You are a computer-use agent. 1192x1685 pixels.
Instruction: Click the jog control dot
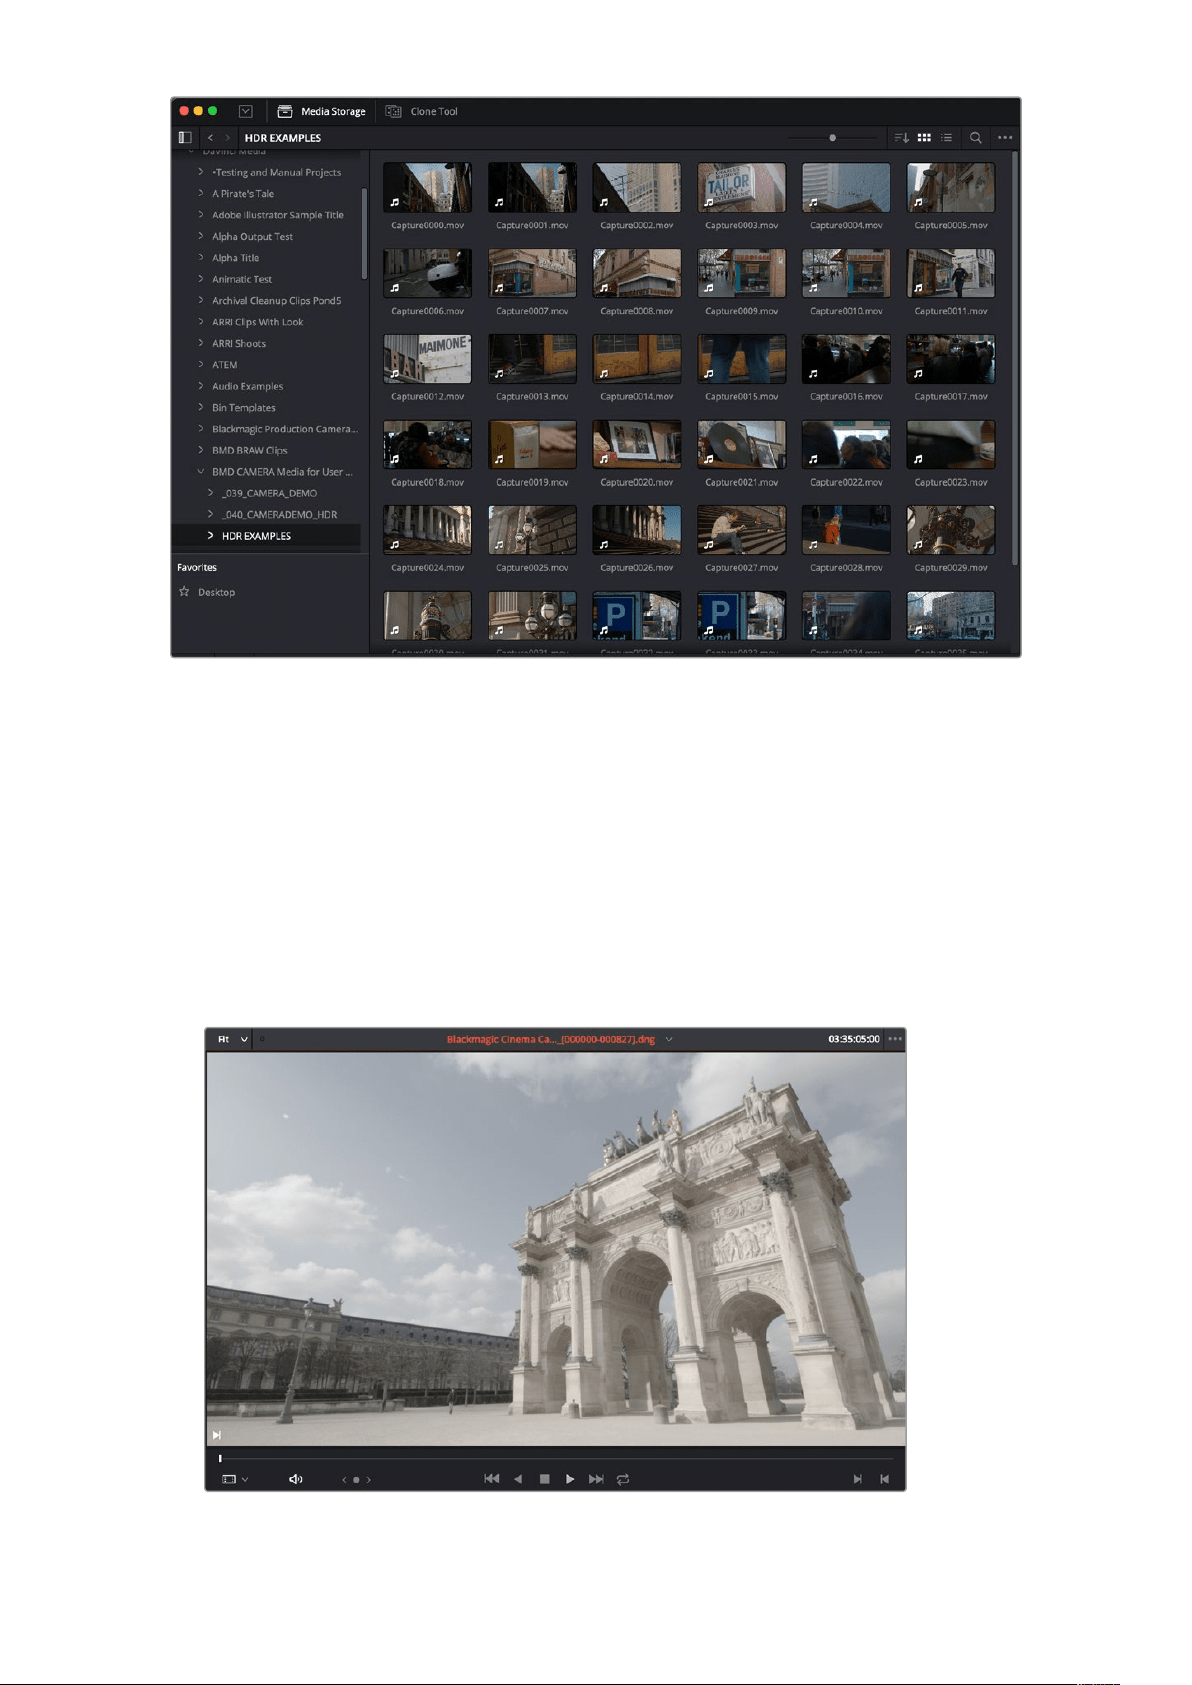click(x=356, y=1480)
